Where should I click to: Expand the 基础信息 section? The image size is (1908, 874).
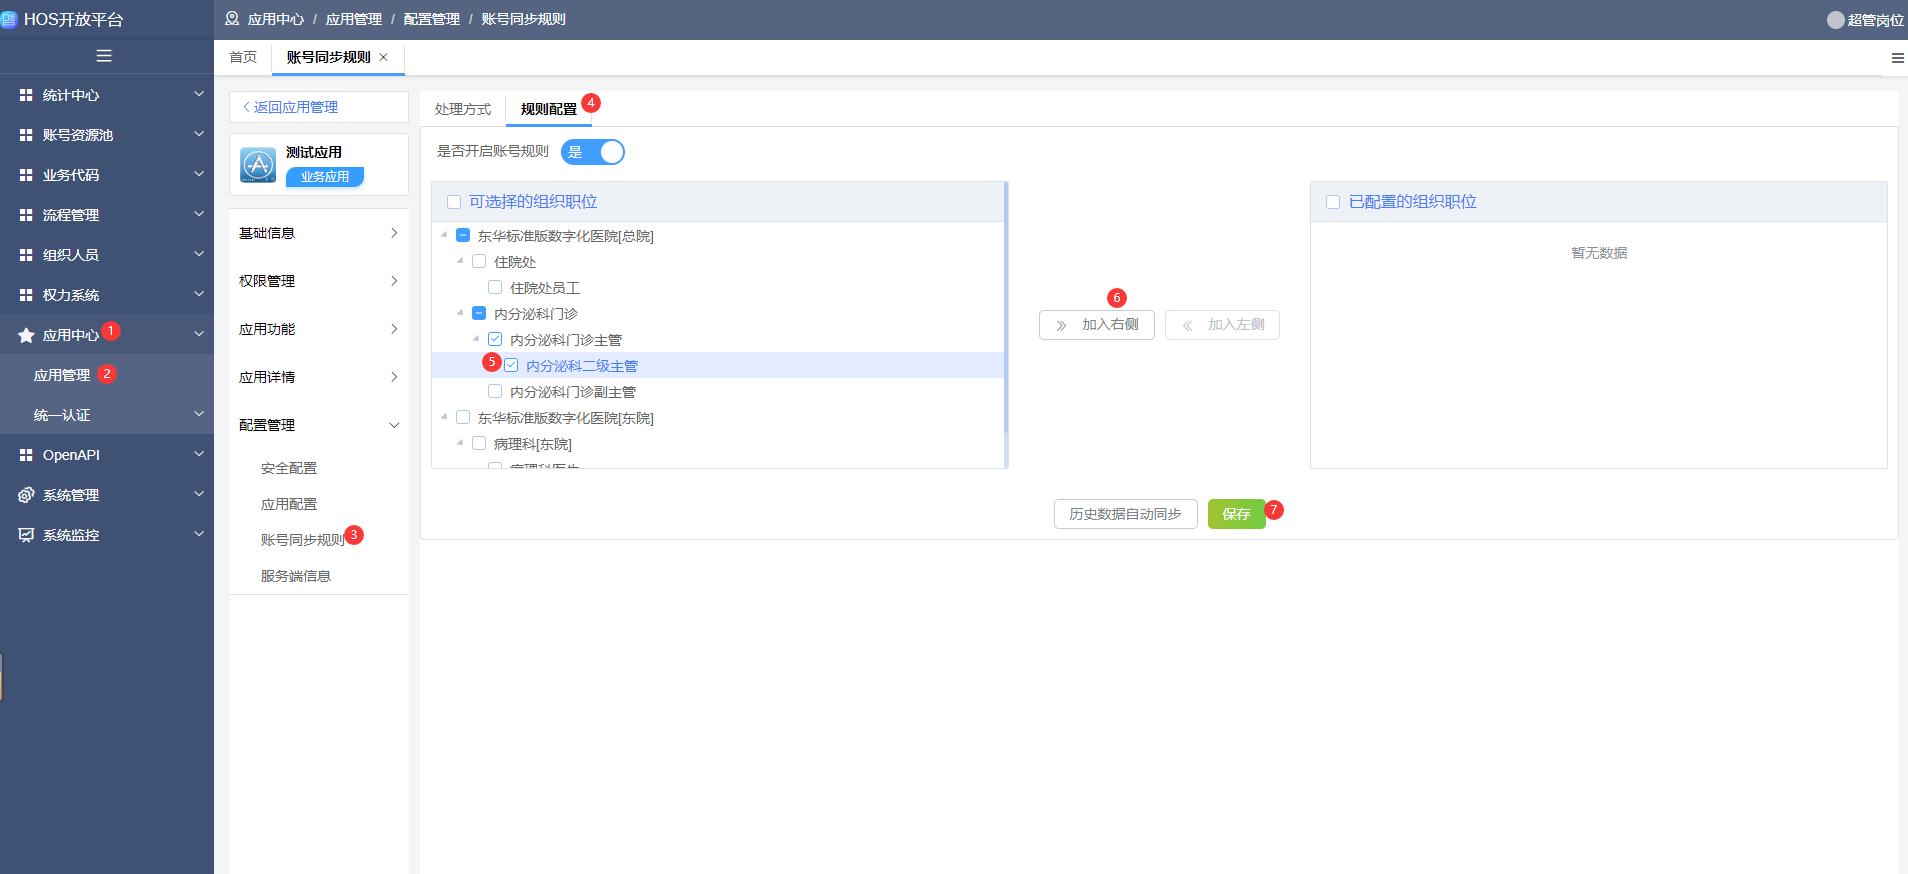[x=319, y=233]
